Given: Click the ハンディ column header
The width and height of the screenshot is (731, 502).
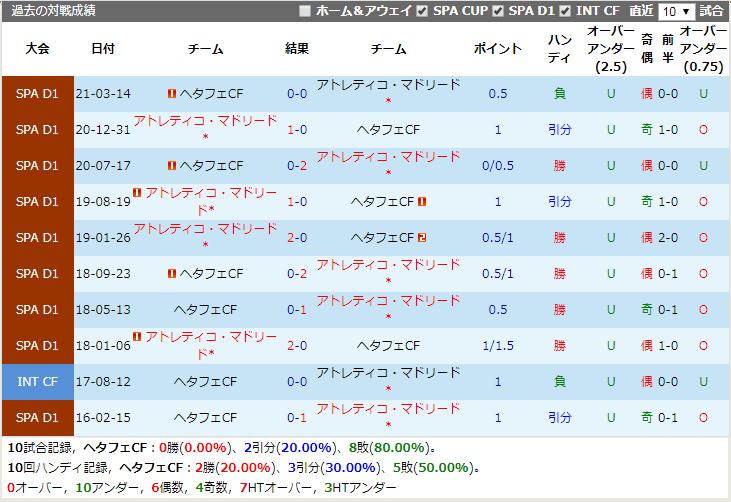Looking at the screenshot, I should coord(559,48).
